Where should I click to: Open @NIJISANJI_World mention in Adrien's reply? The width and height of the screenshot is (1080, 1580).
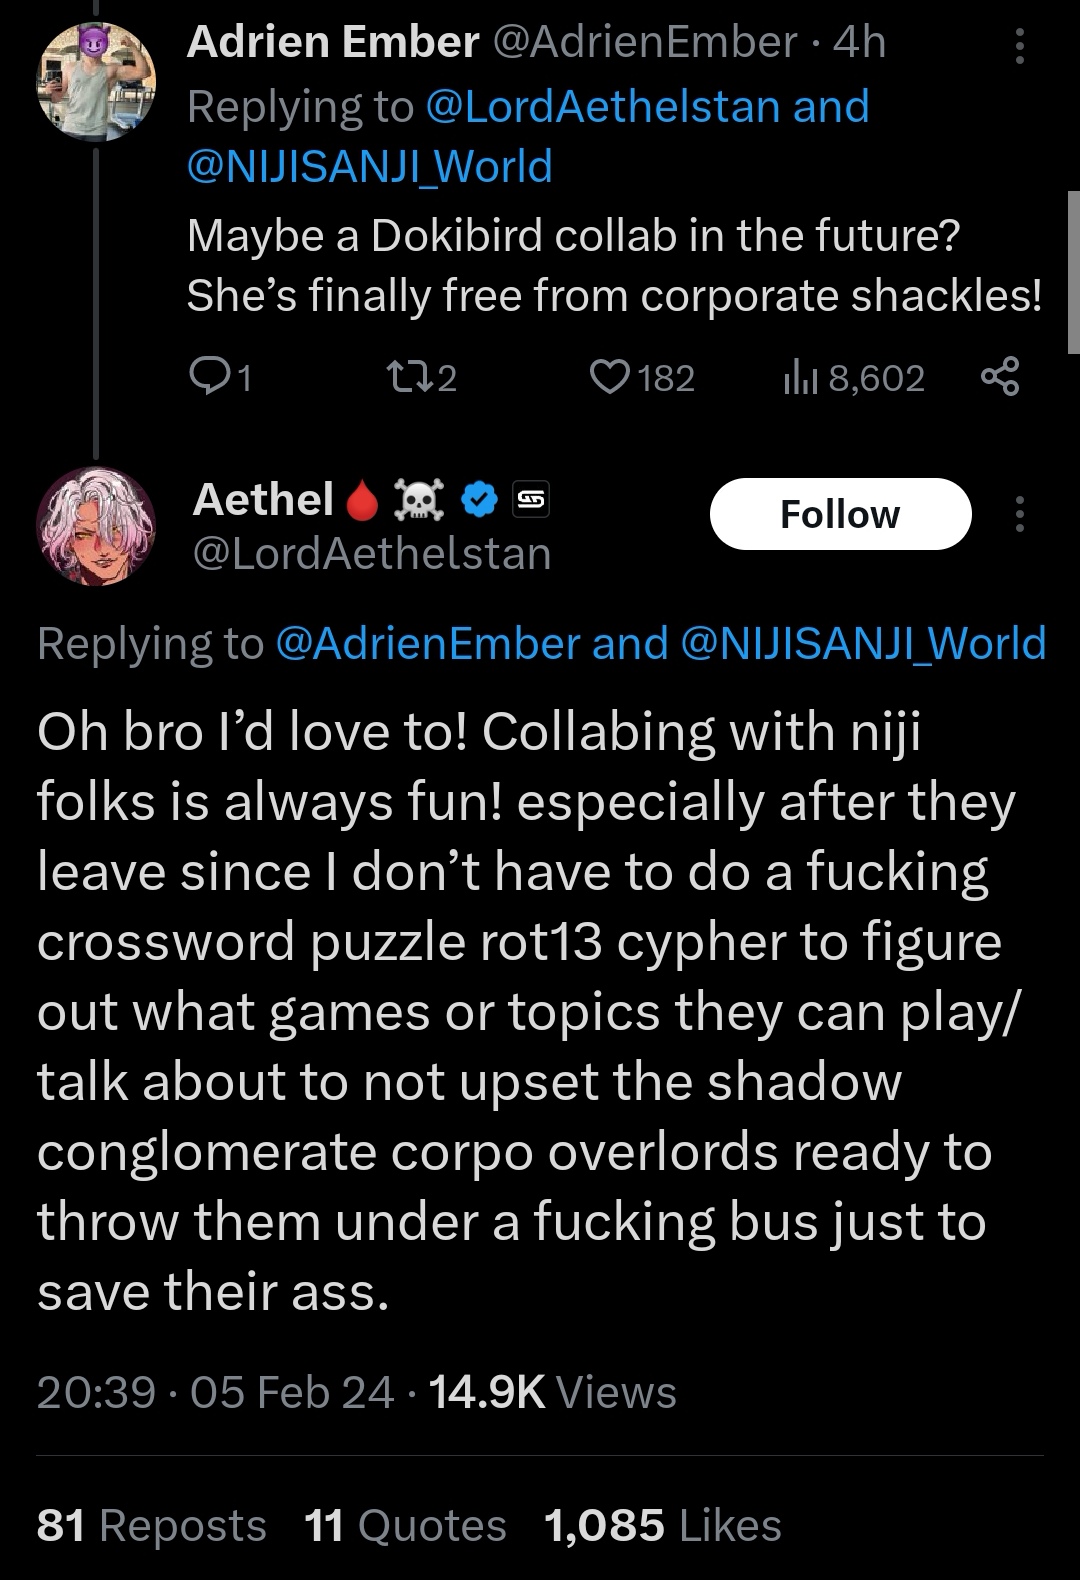click(369, 166)
